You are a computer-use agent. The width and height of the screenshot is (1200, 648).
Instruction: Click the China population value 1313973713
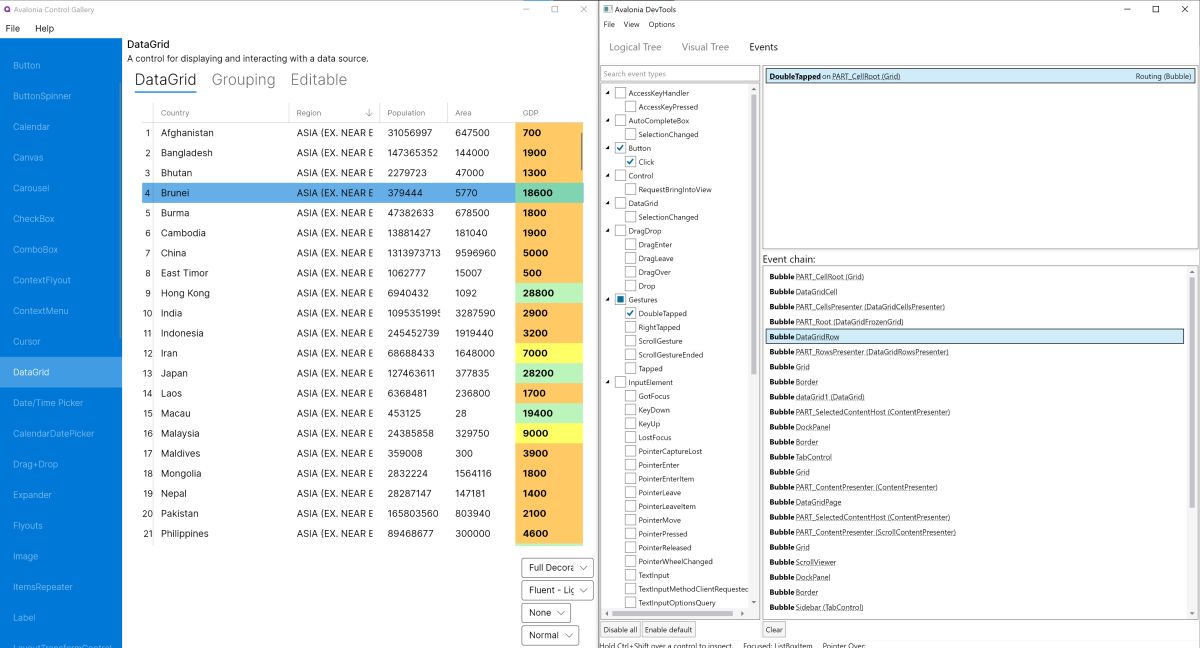414,253
